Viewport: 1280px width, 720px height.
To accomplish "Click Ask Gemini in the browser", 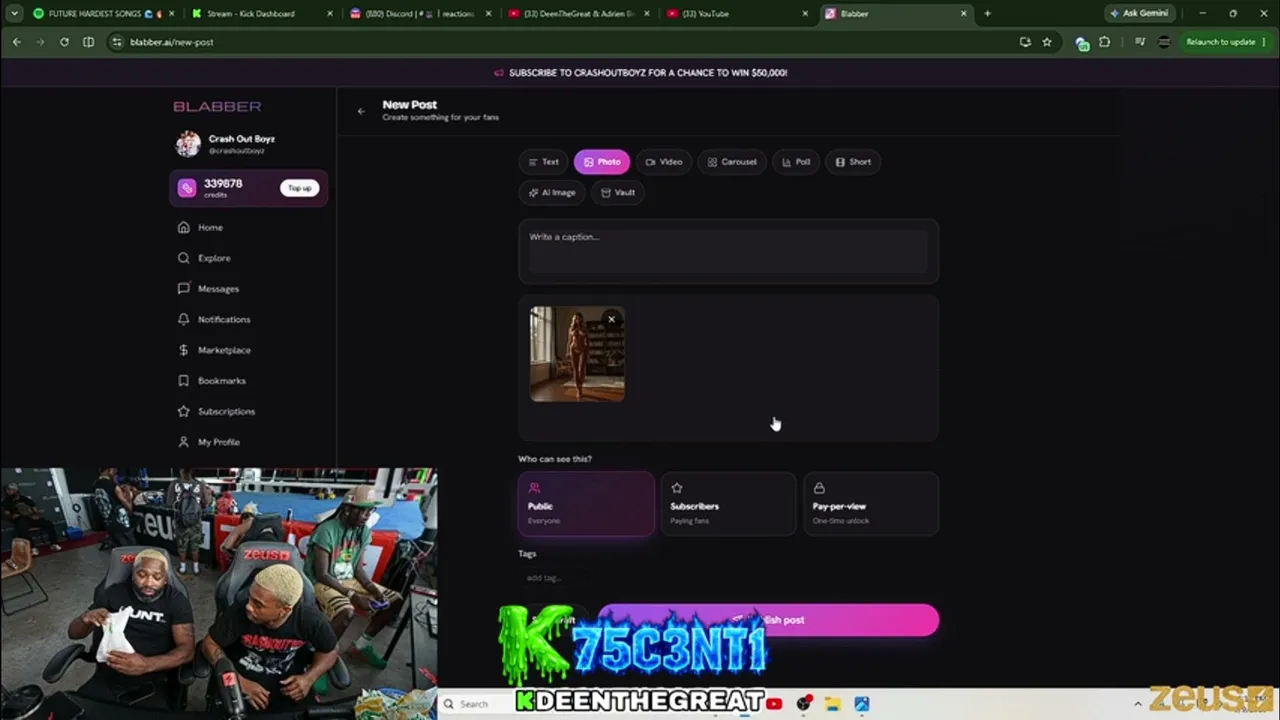I will tap(1139, 14).
